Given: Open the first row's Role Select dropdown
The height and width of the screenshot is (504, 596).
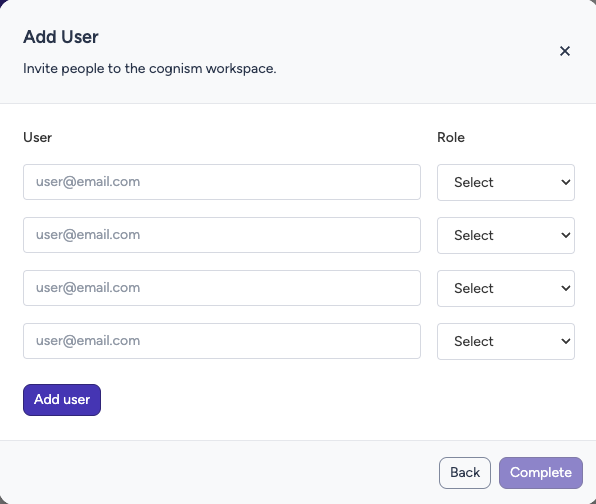Looking at the screenshot, I should point(506,182).
